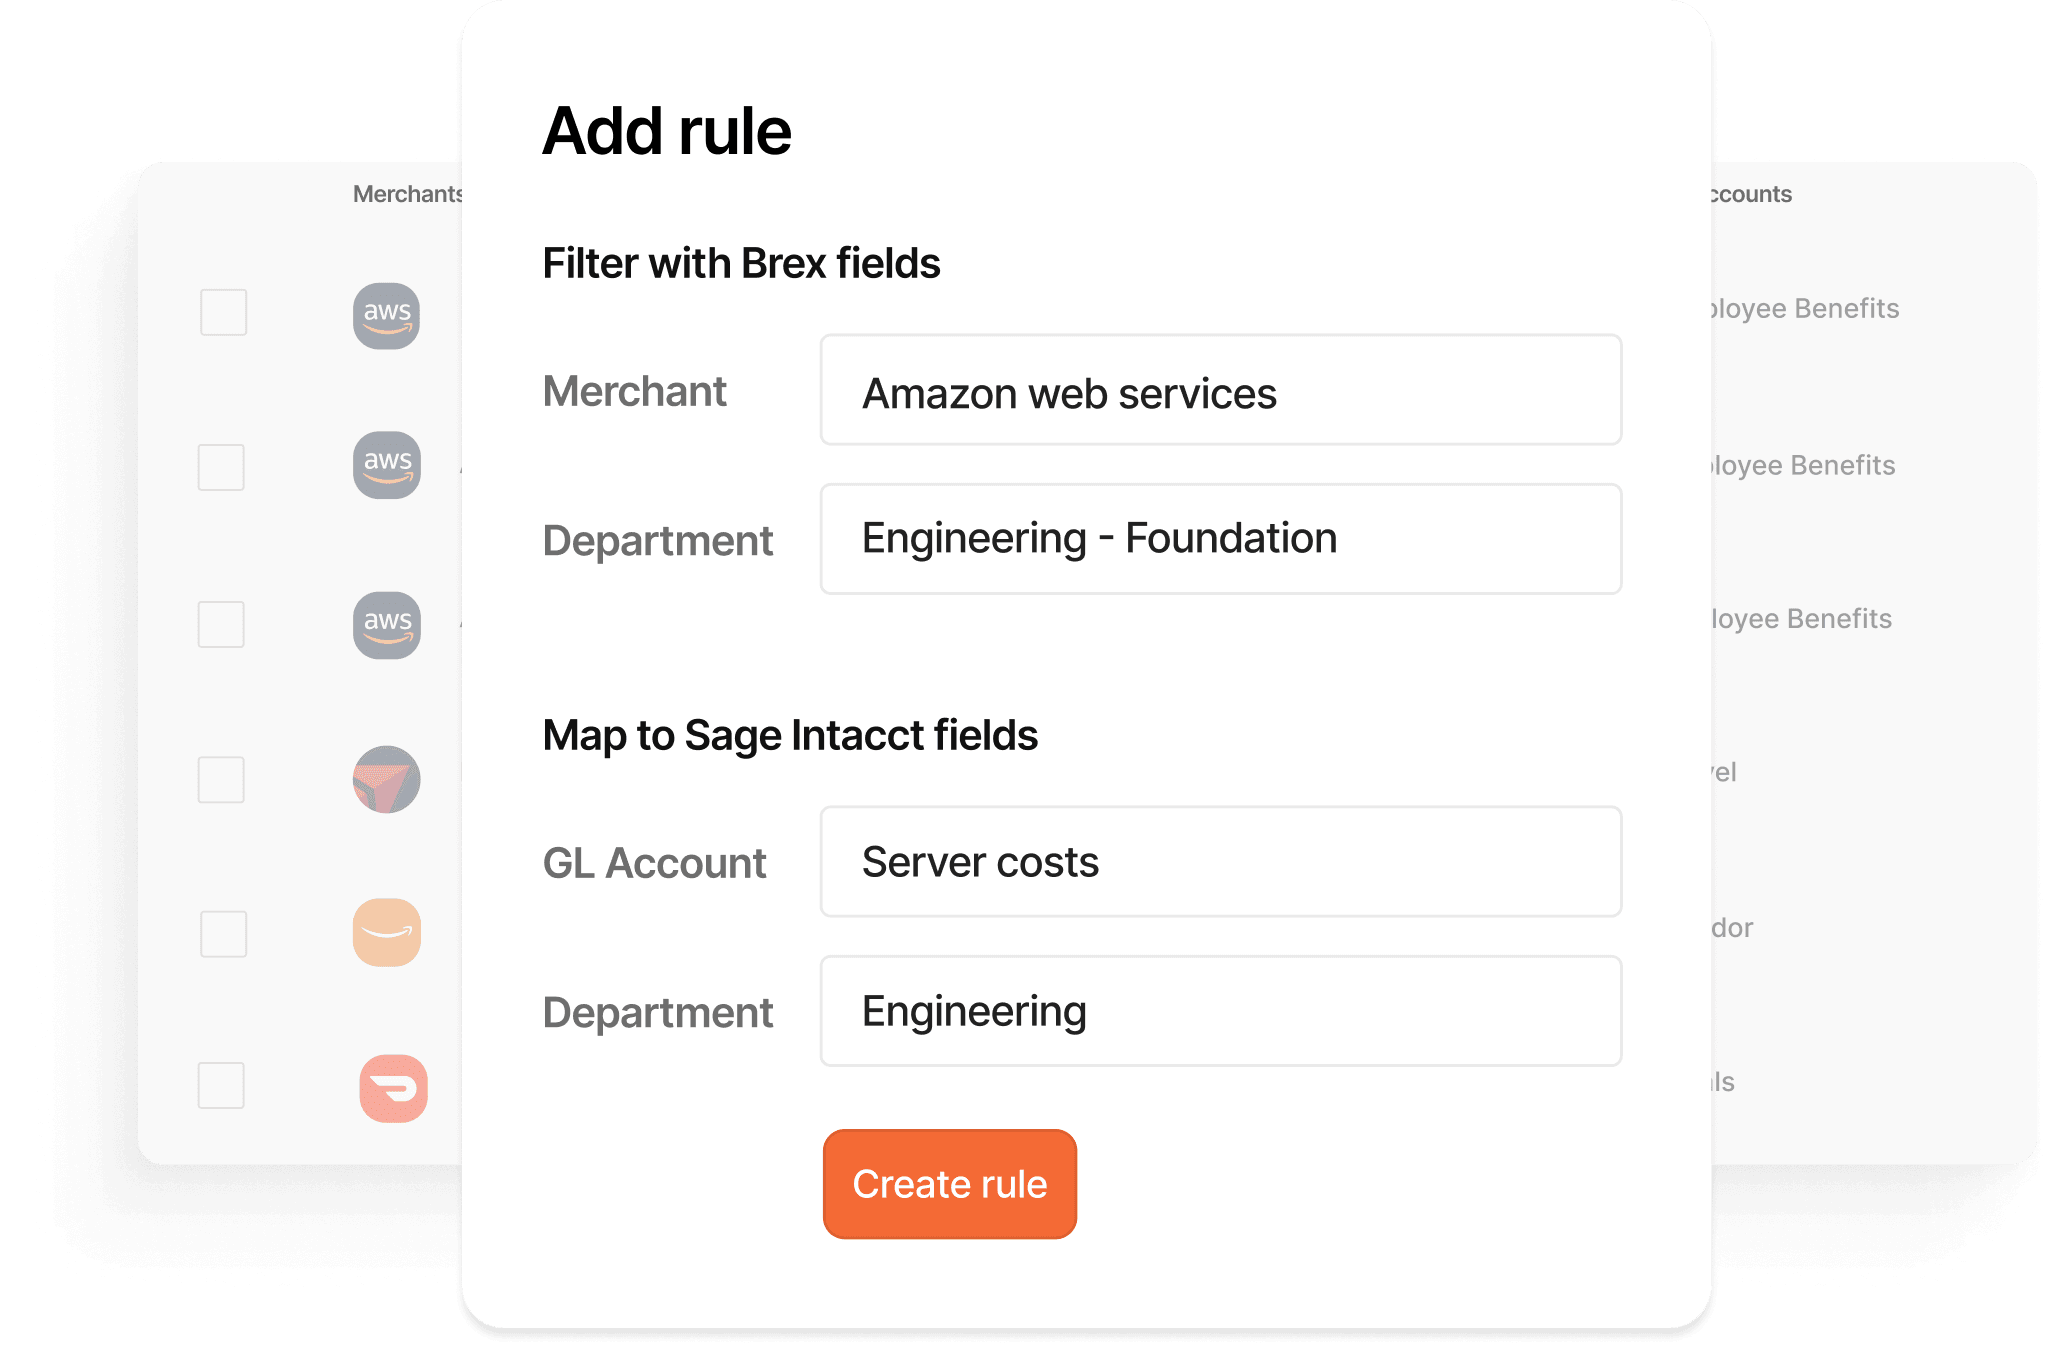2055x1345 pixels.
Task: Open the Merchant field showing Amazon web services
Action: tap(1220, 391)
